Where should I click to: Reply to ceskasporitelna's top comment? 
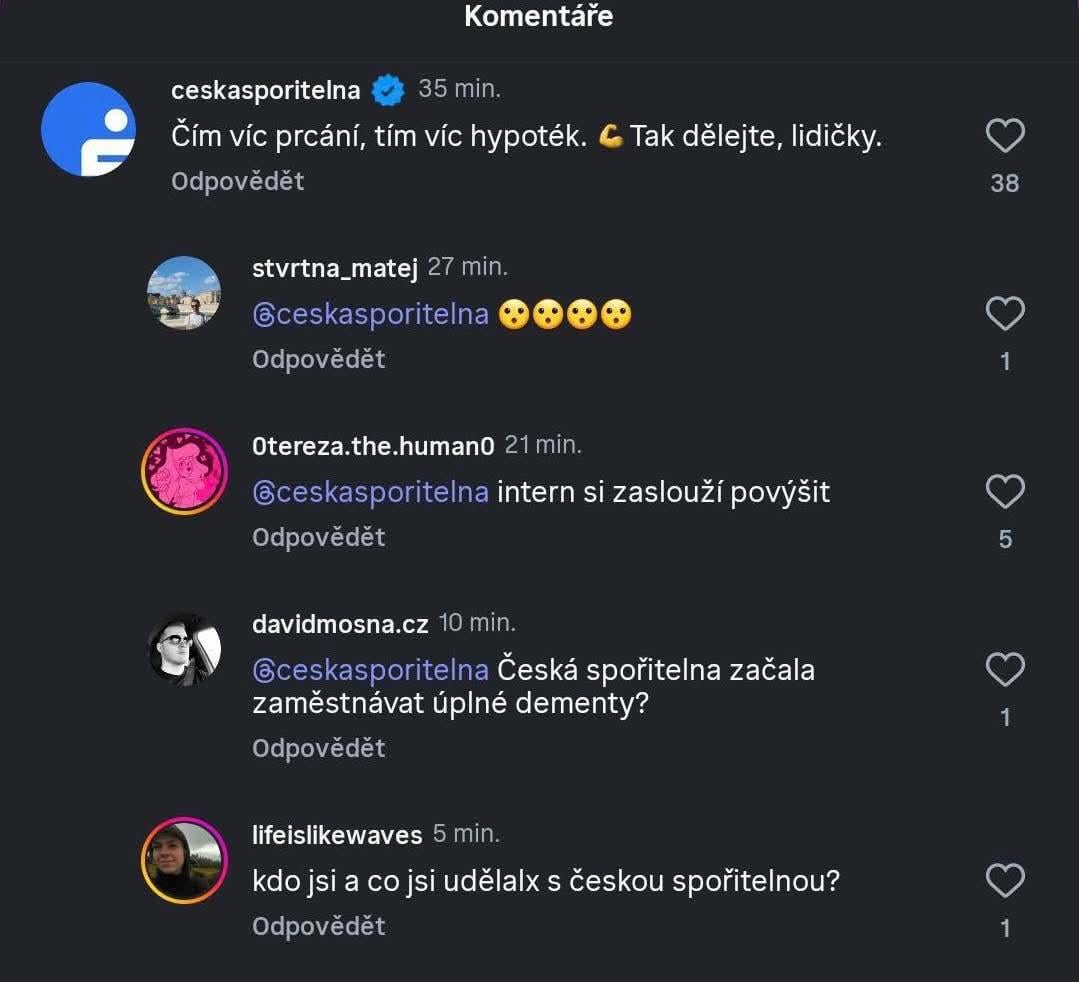237,181
